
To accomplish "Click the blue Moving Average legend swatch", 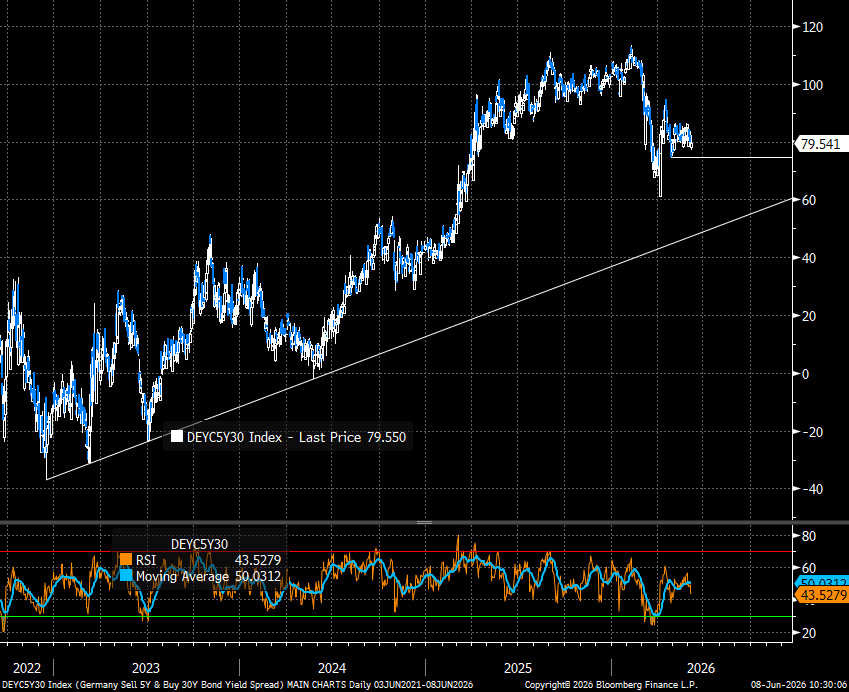I will tap(126, 576).
